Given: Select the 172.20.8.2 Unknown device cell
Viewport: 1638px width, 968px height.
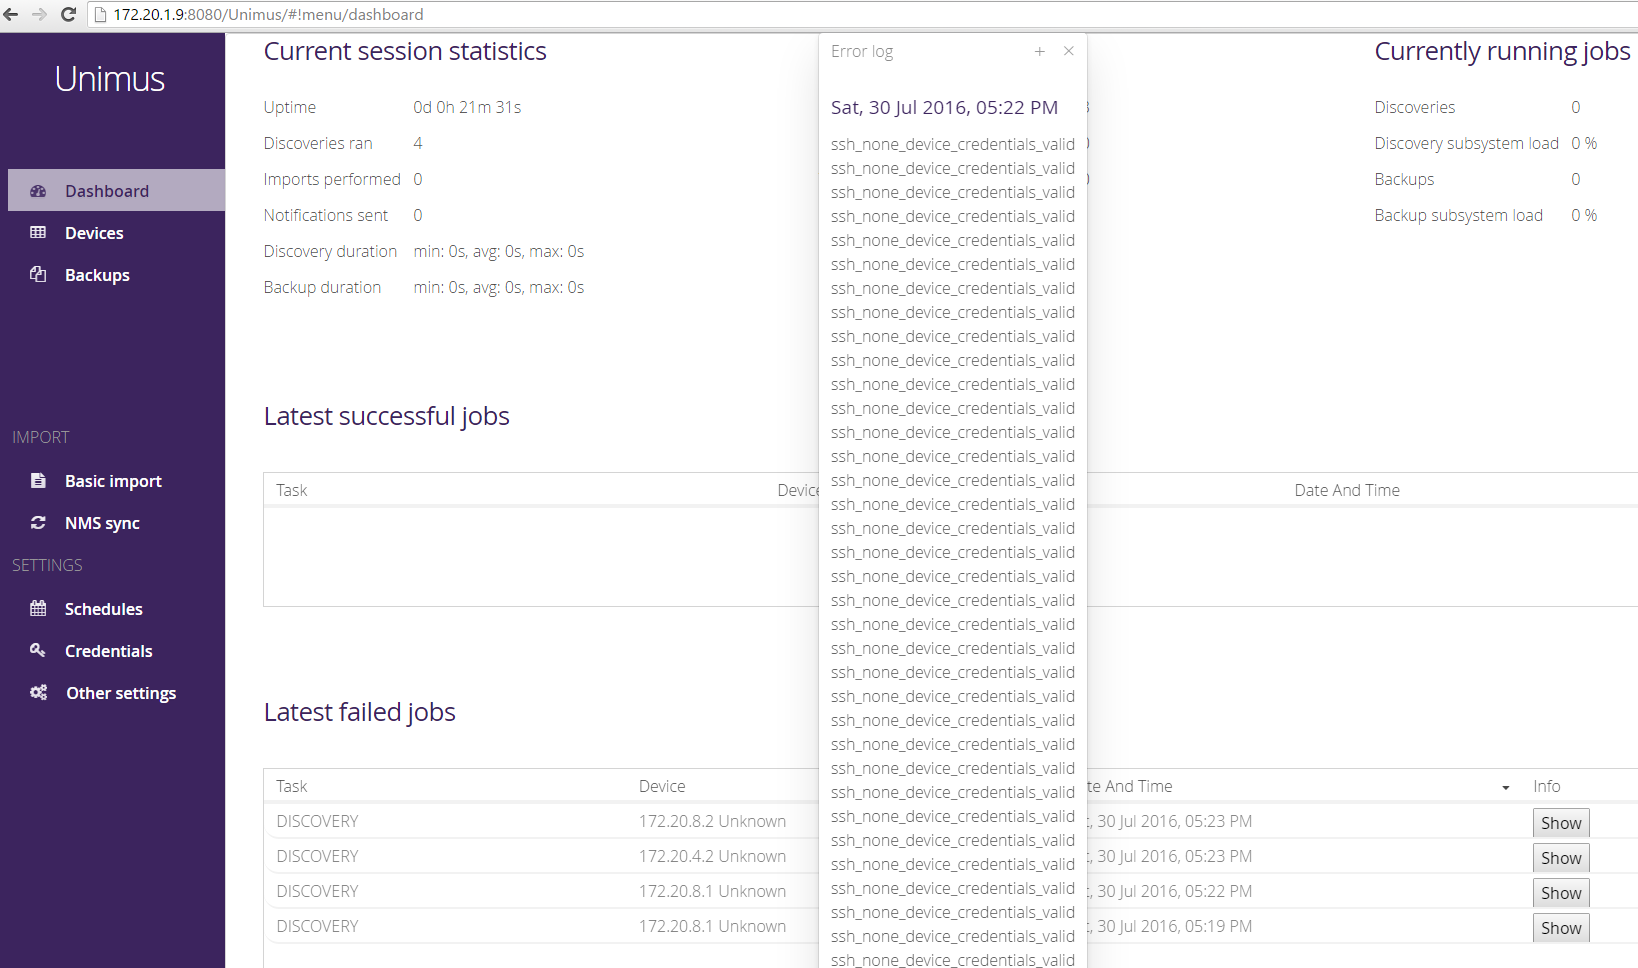Looking at the screenshot, I should coord(713,821).
